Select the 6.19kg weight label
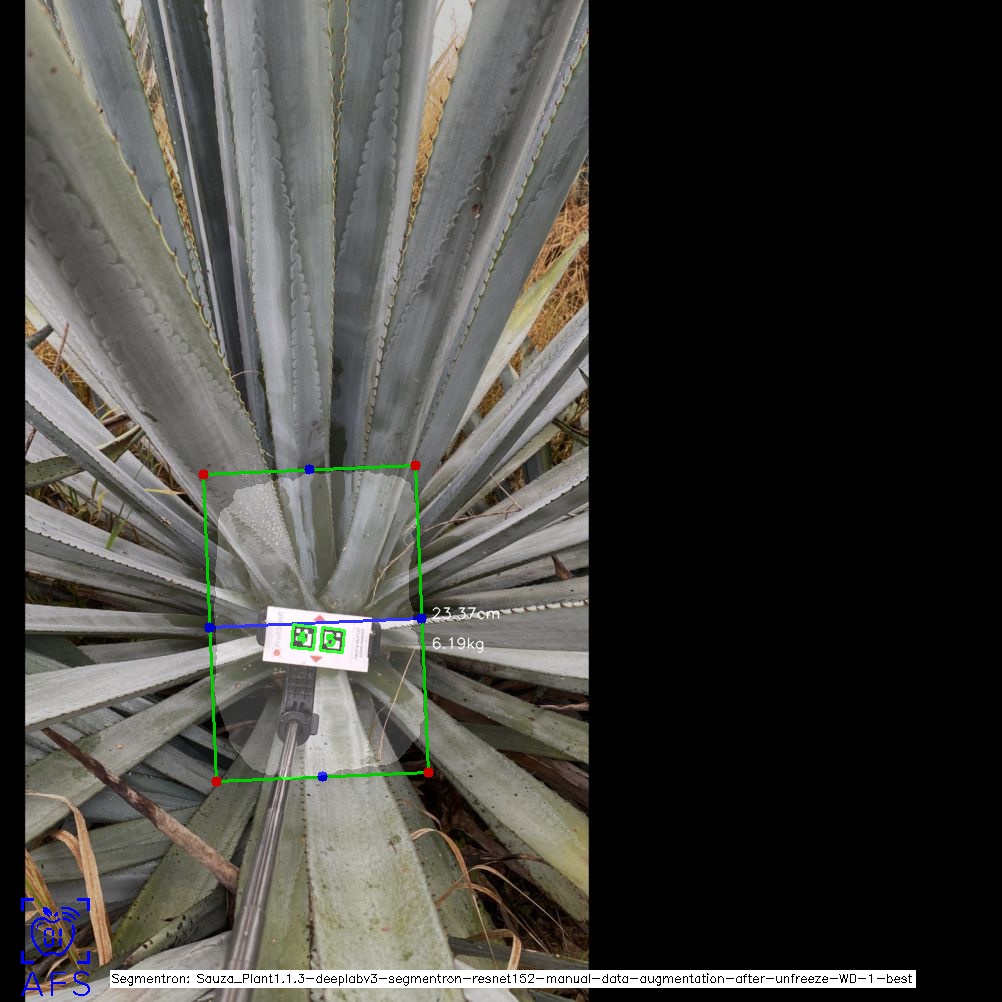This screenshot has width=1002, height=1002. click(x=458, y=644)
